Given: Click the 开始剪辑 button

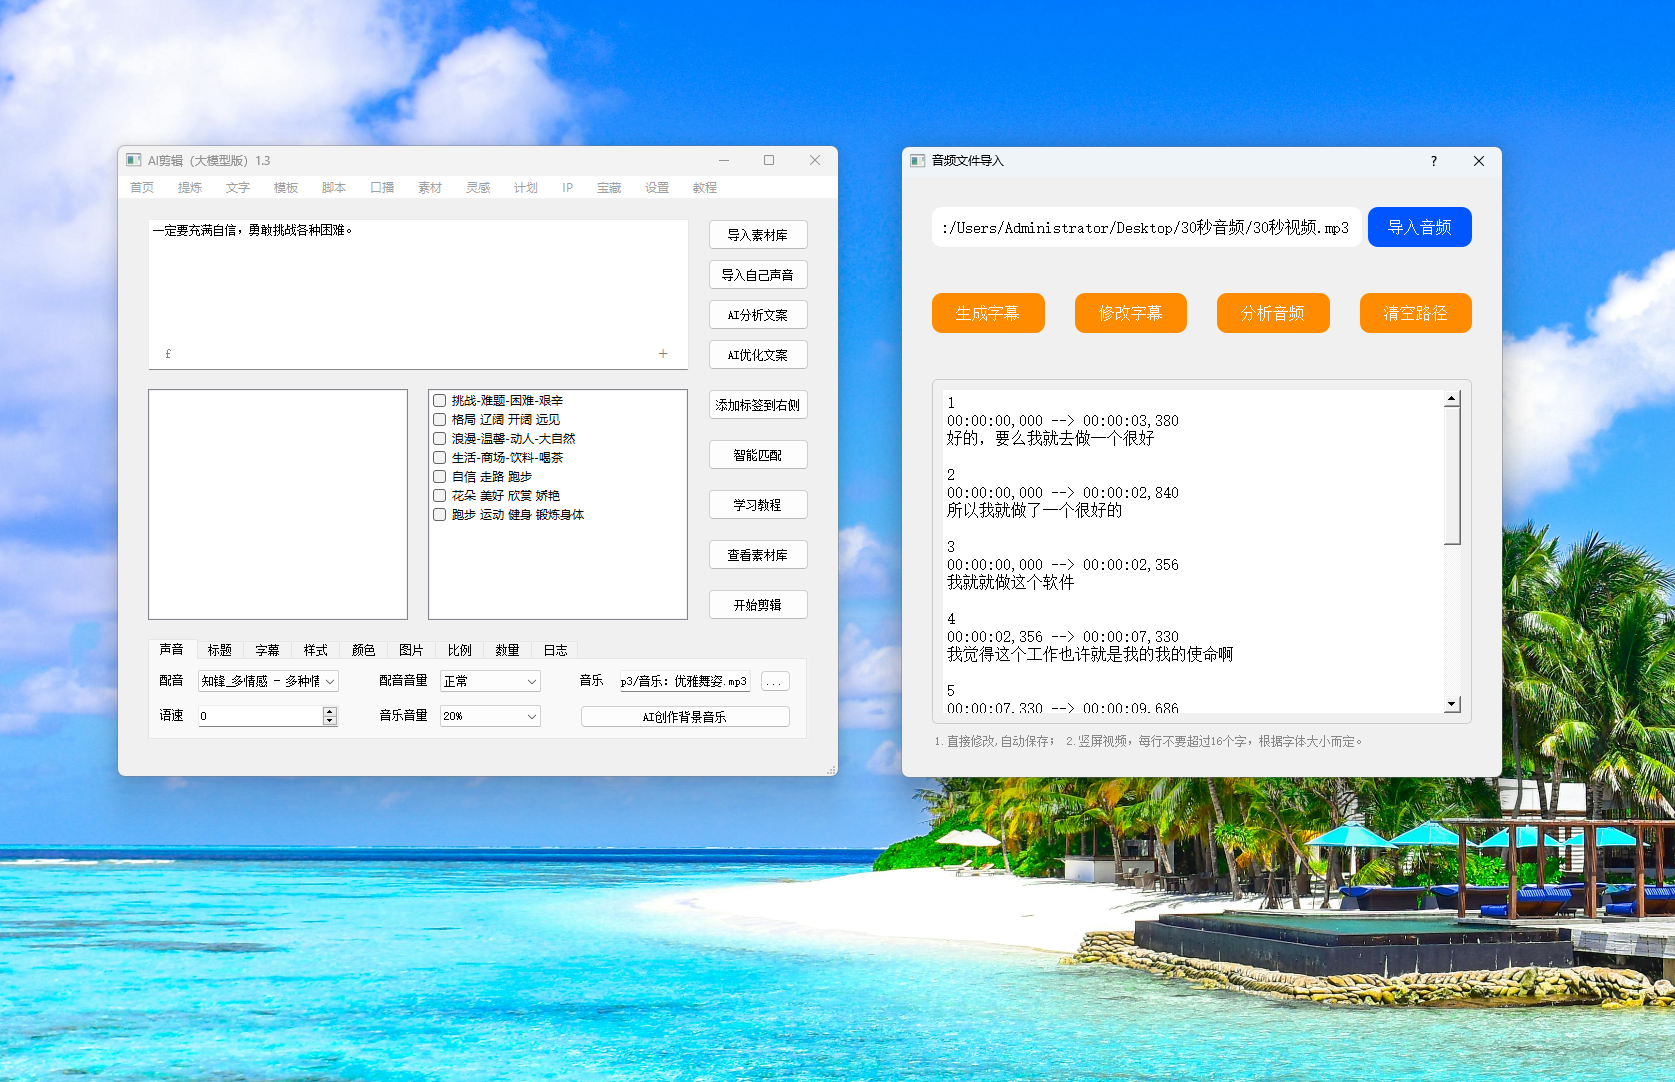Looking at the screenshot, I should [x=757, y=605].
